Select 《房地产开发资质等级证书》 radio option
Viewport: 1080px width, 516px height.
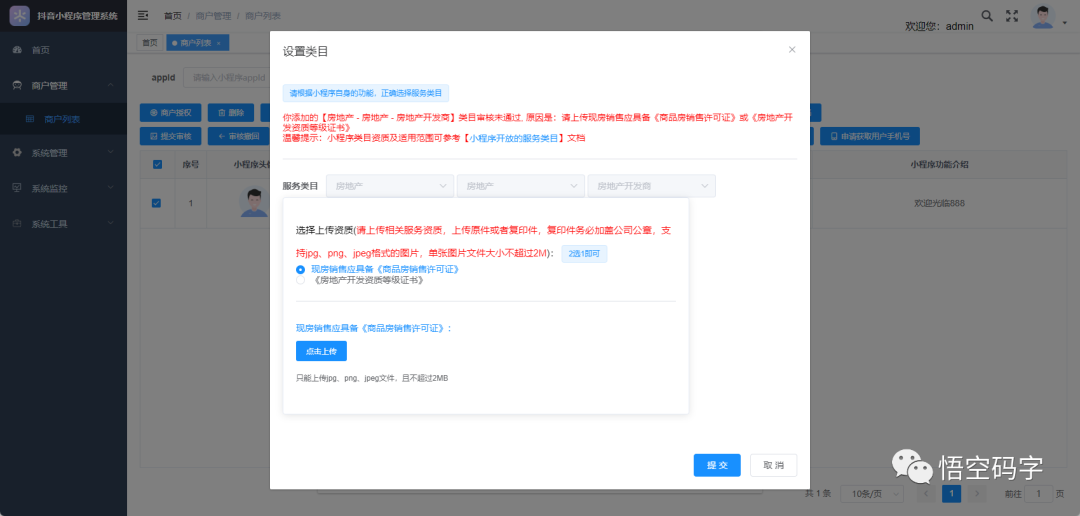click(300, 280)
